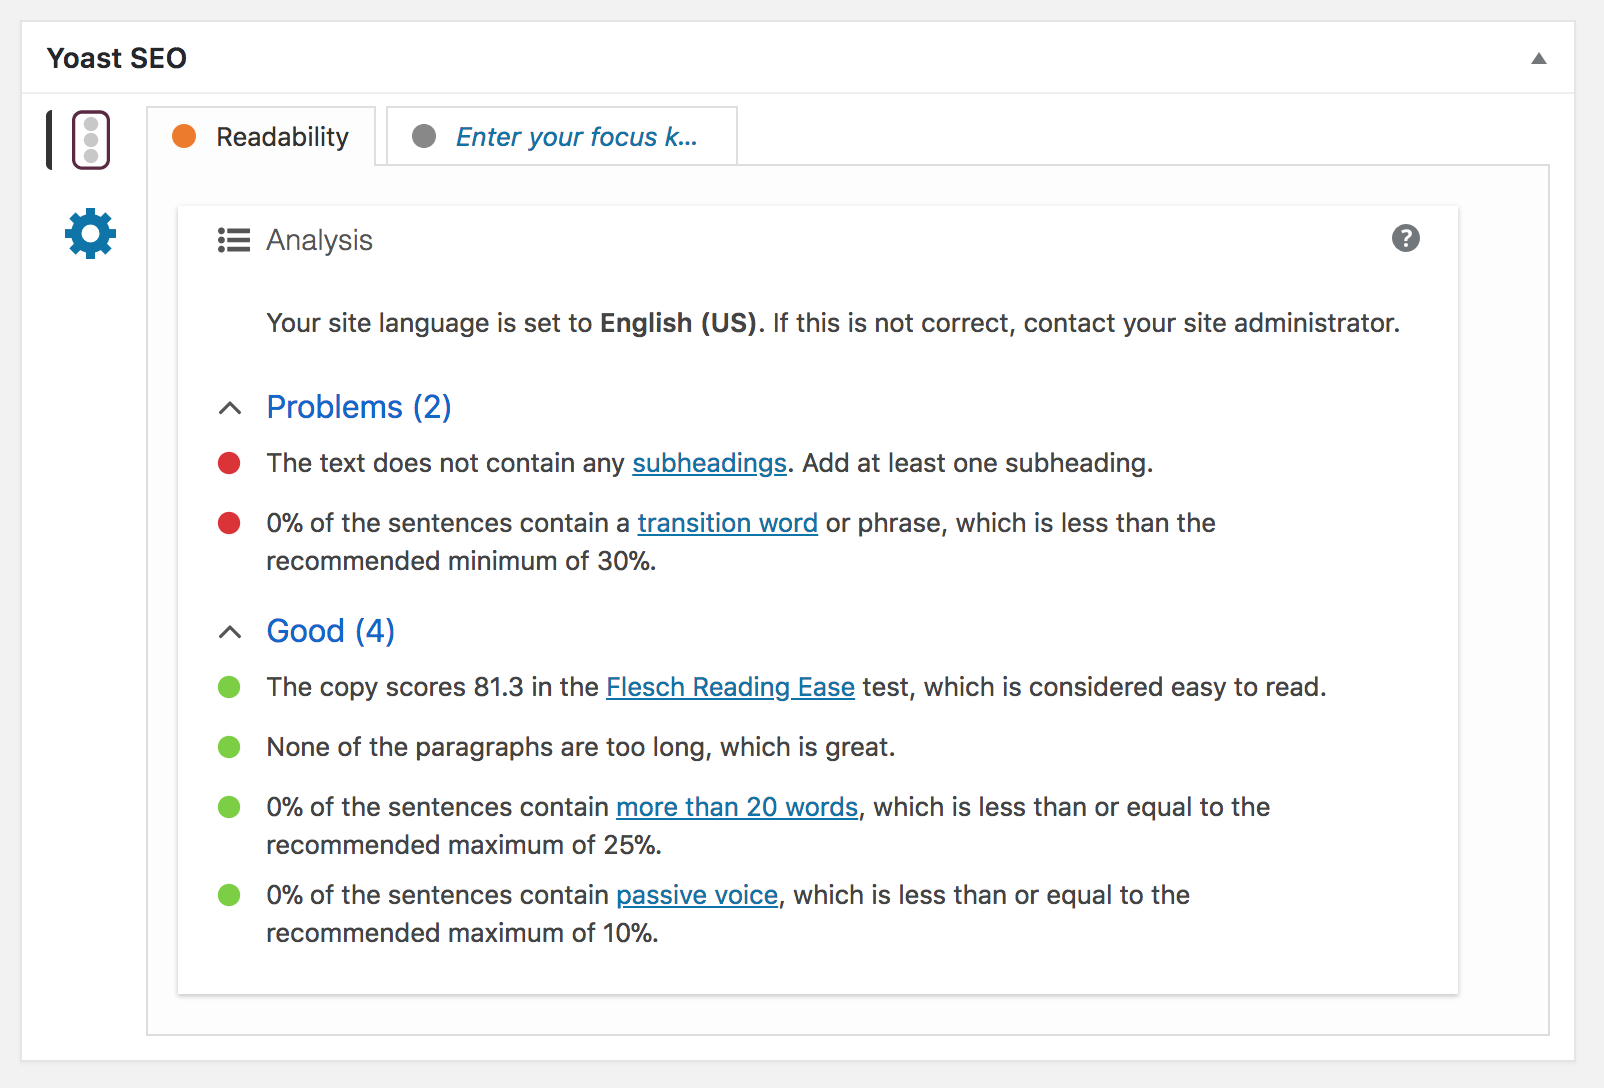Click the green bullet beside the Flesch score result
Viewport: 1604px width, 1088px height.
coord(230,687)
